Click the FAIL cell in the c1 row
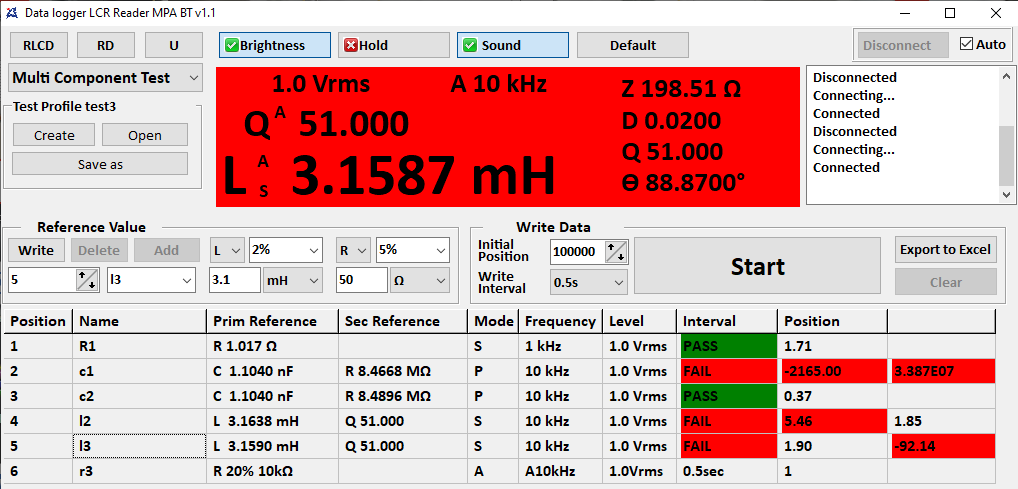This screenshot has width=1018, height=489. pyautogui.click(x=727, y=371)
